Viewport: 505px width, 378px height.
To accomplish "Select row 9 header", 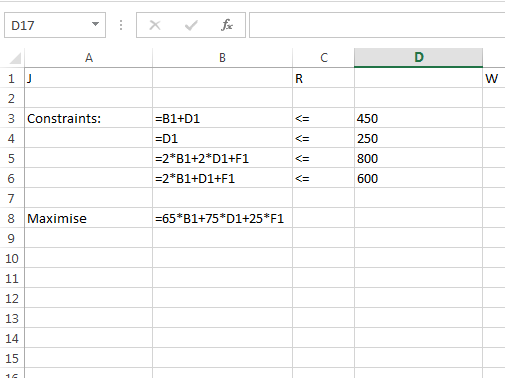I will pos(12,239).
